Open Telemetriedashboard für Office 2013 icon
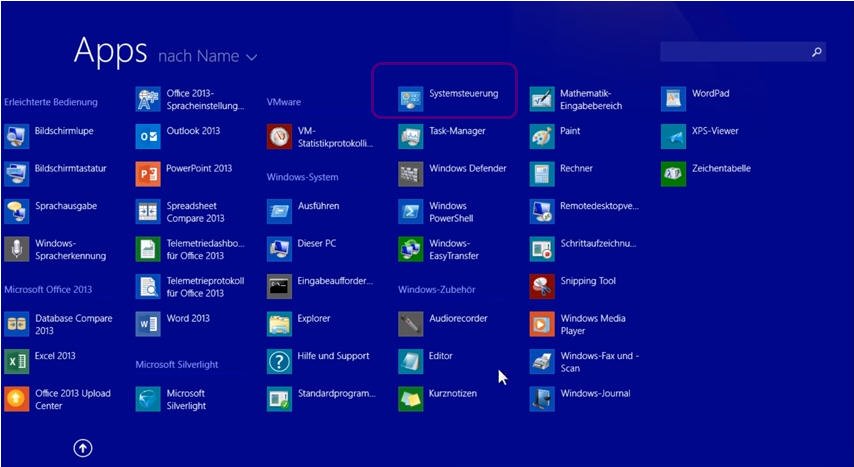Image resolution: width=854 pixels, height=467 pixels. pos(148,249)
